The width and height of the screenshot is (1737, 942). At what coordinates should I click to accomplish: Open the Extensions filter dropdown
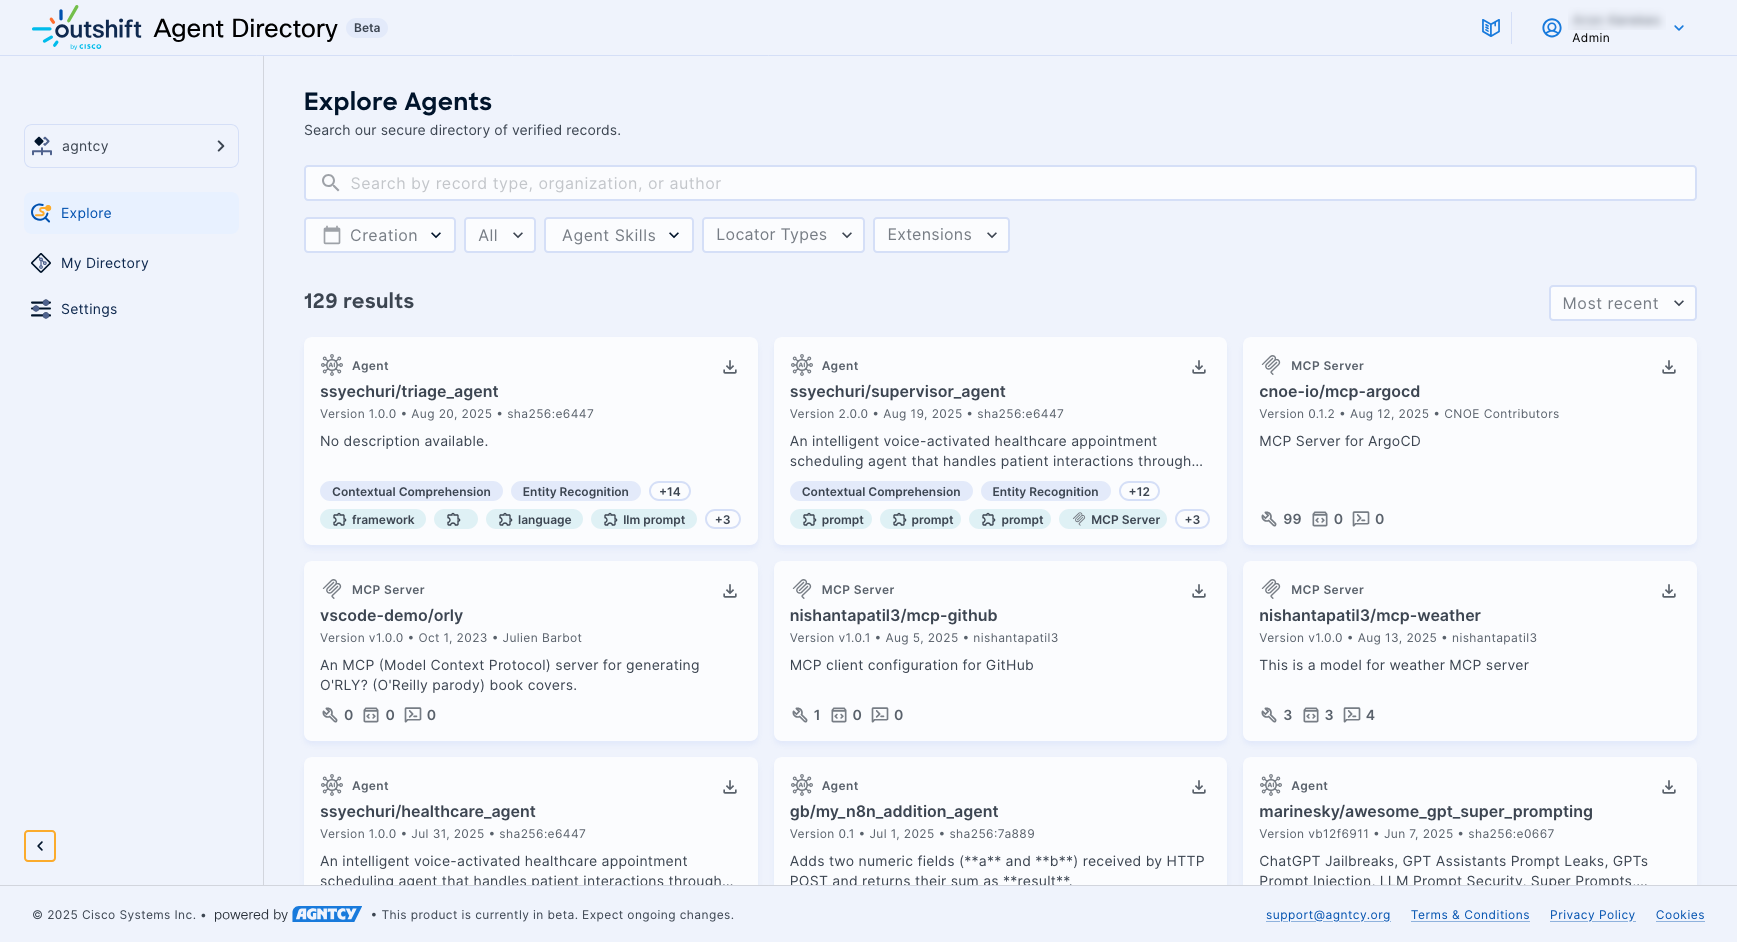click(941, 235)
